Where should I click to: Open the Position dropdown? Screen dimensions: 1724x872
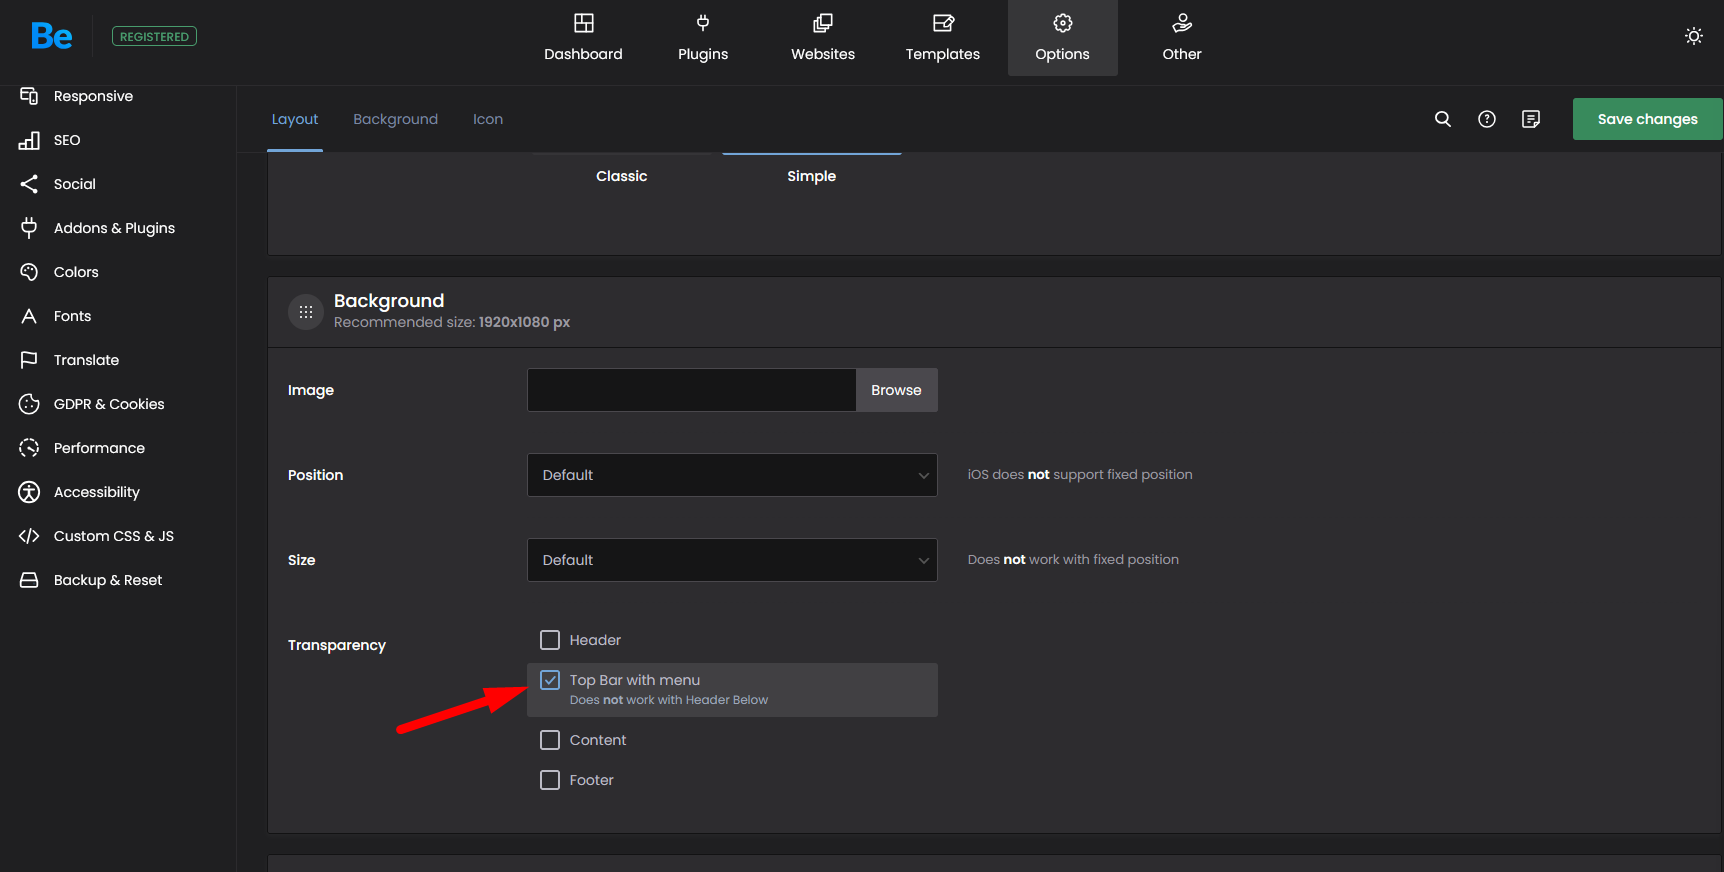(x=732, y=475)
